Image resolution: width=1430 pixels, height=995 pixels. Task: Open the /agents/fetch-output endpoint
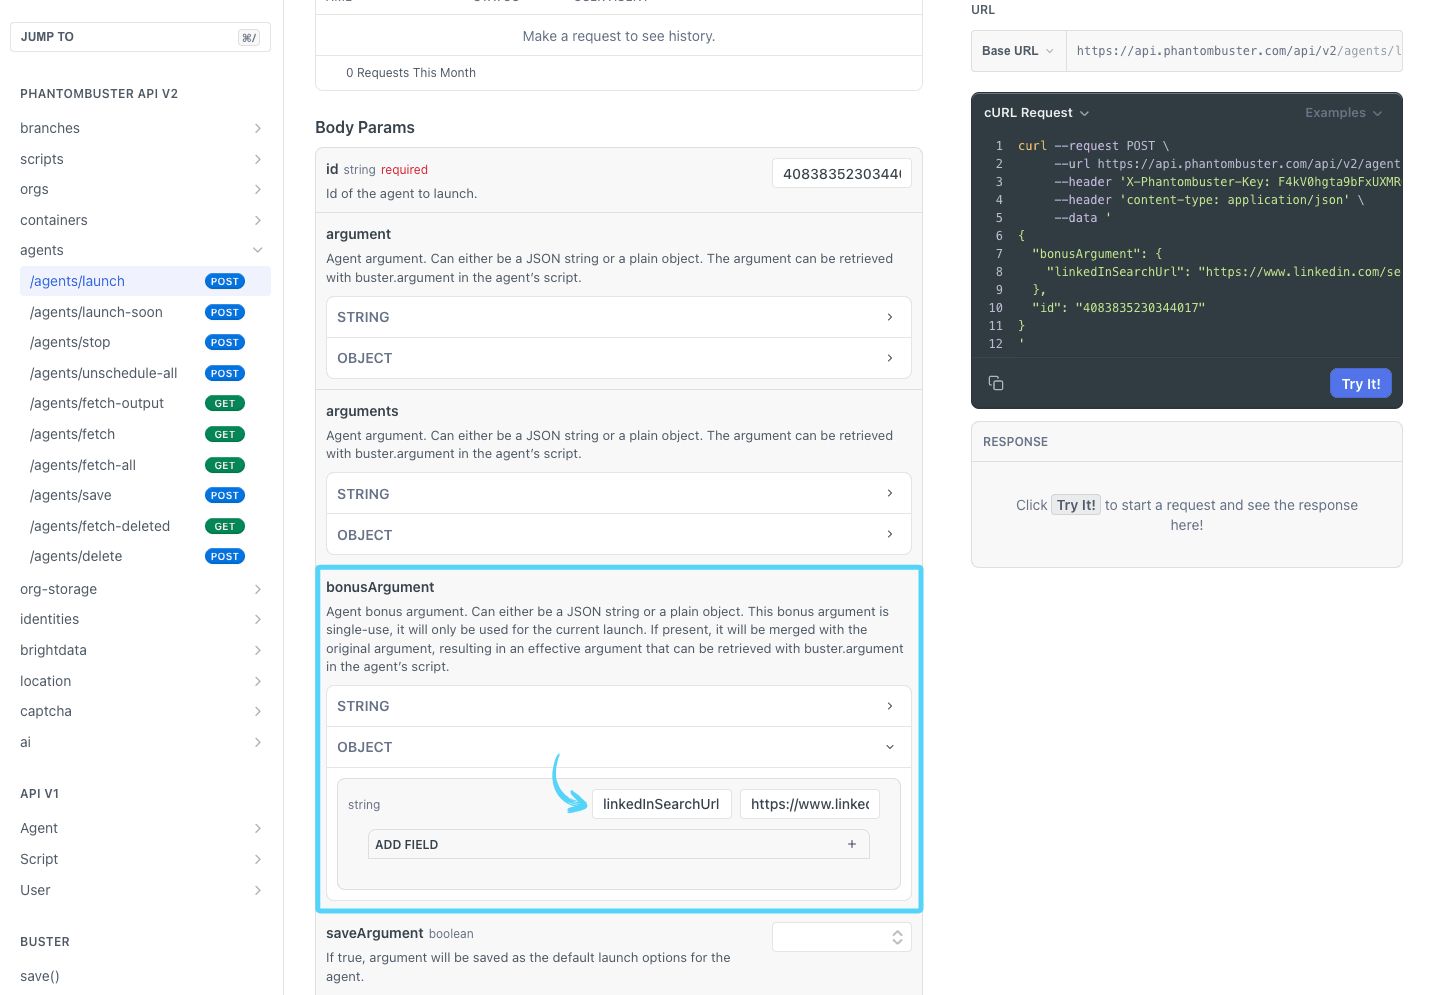tap(145, 403)
